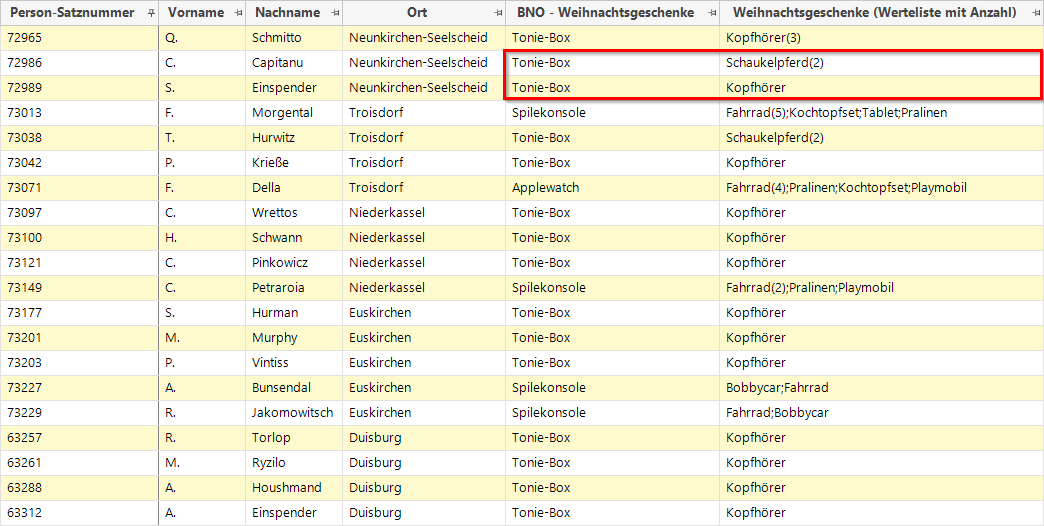Click Spilekonsole in Petraroia's row
1044x526 pixels.
tap(549, 288)
